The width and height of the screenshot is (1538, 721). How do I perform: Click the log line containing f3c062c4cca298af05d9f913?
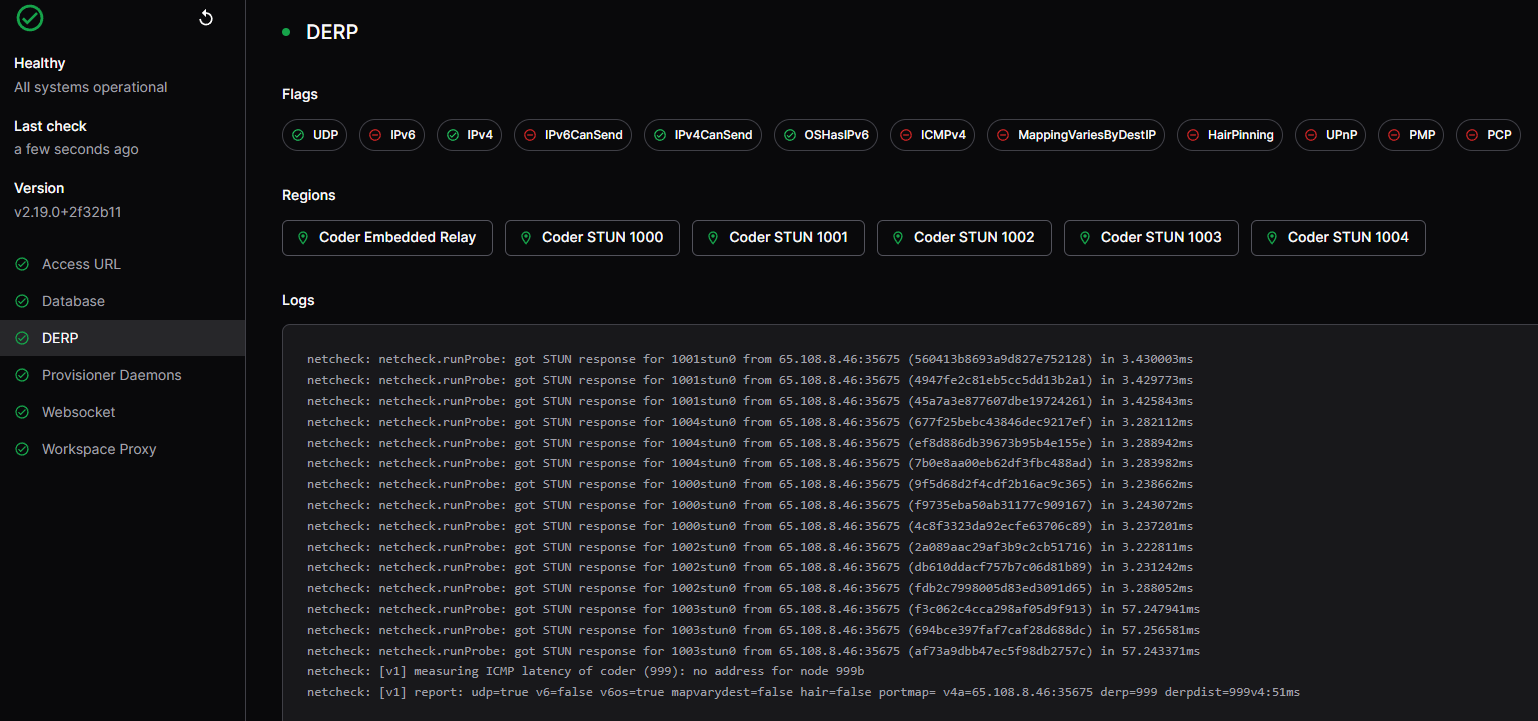pos(754,609)
